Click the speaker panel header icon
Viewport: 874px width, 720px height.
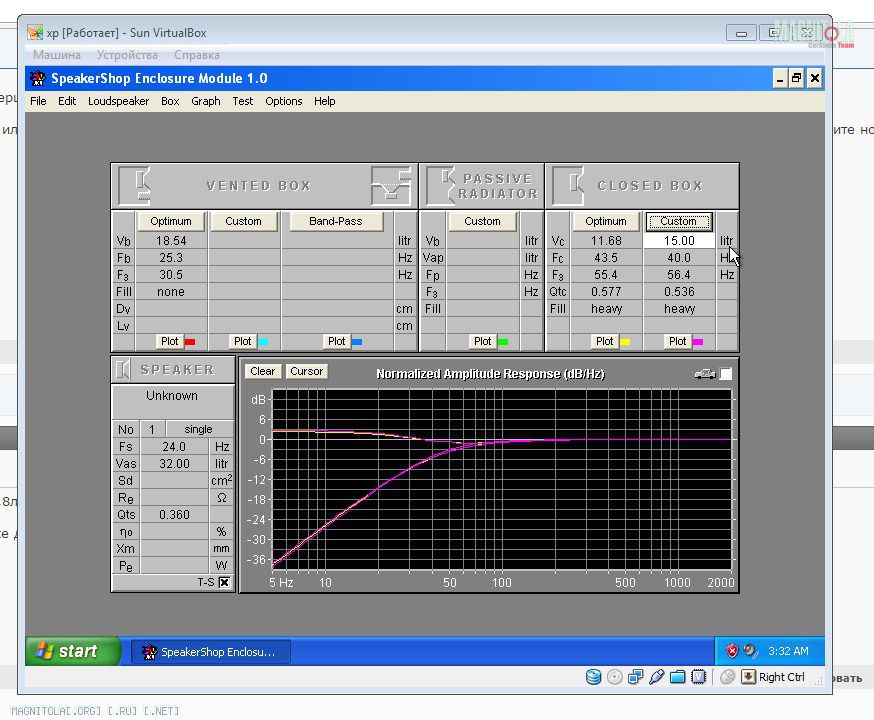tap(122, 370)
